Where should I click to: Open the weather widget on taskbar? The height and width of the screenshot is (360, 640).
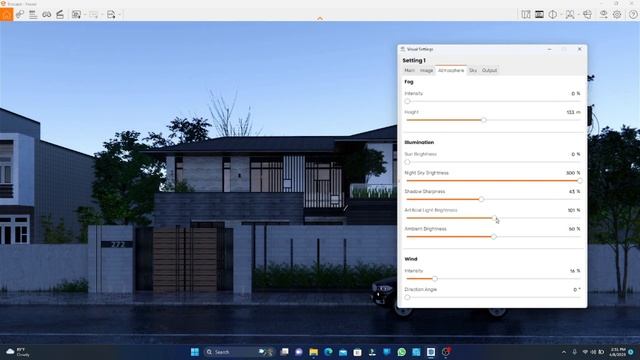18,352
